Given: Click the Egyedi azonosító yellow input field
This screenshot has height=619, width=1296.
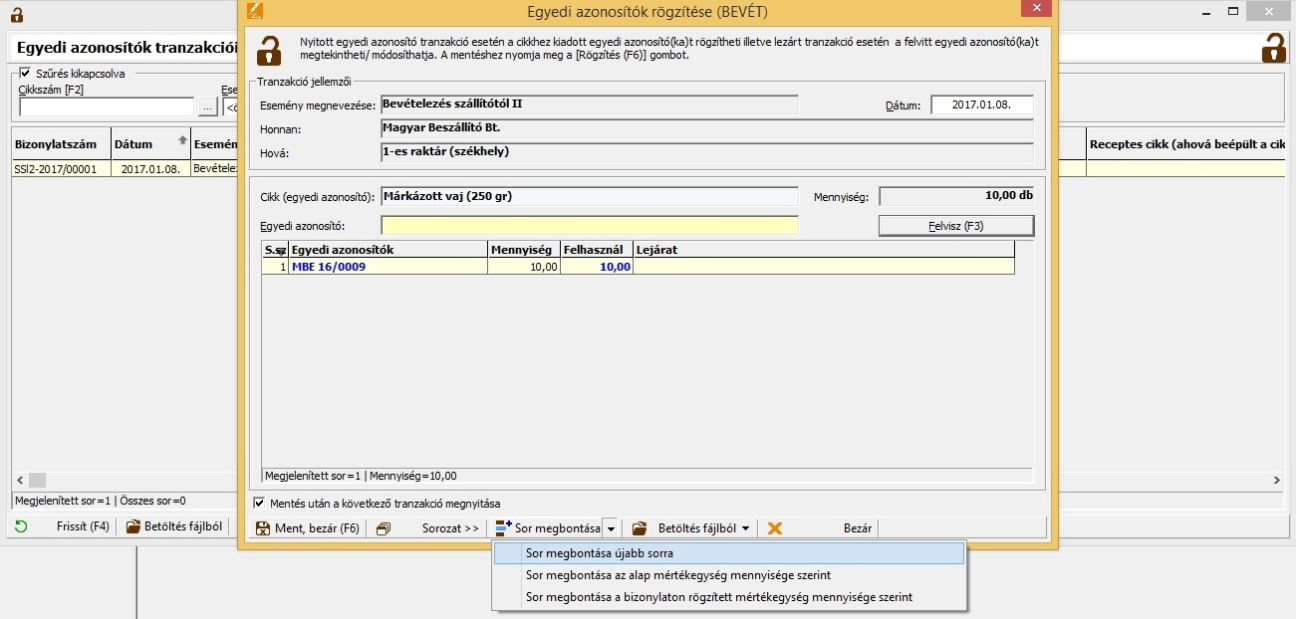Looking at the screenshot, I should (589, 226).
